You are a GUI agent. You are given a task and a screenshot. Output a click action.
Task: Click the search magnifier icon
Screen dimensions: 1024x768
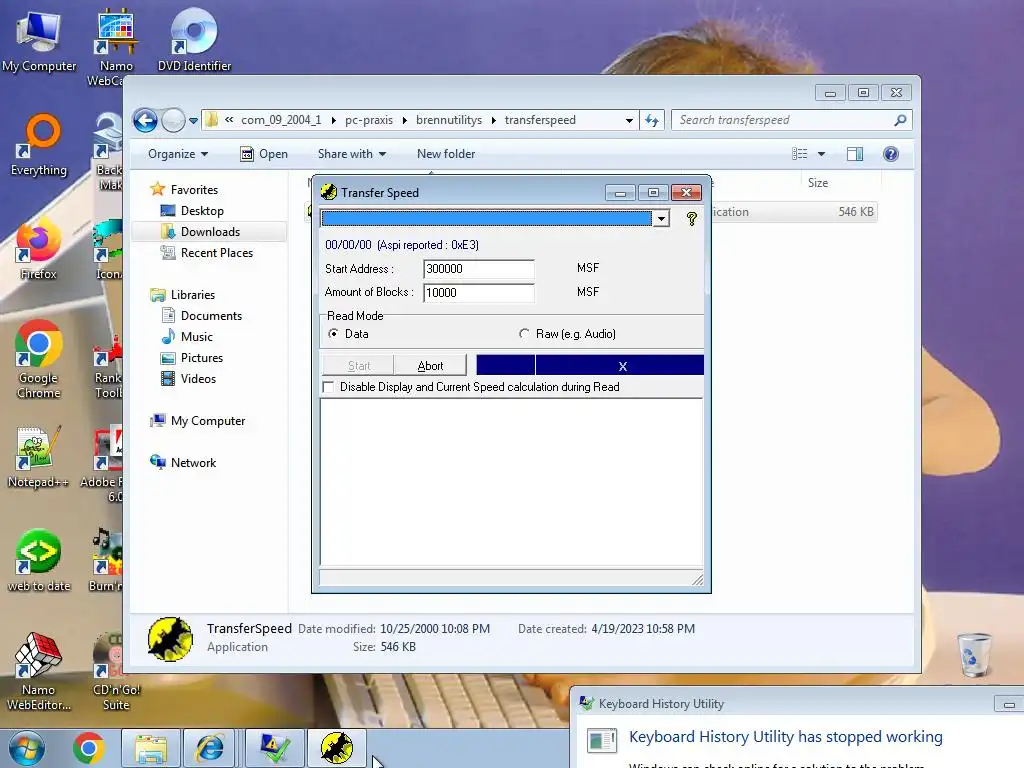tap(900, 120)
